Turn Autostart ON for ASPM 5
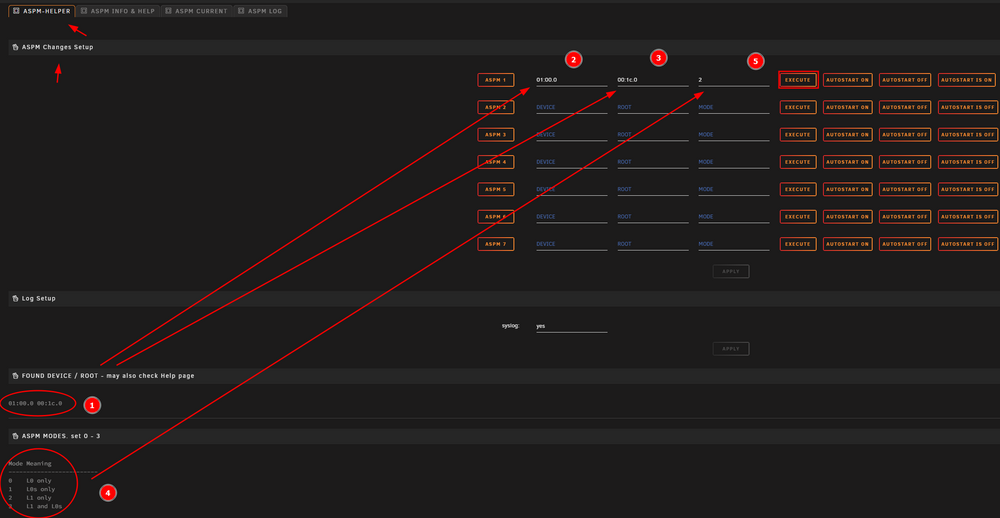Viewport: 1000px width, 518px height. (848, 189)
